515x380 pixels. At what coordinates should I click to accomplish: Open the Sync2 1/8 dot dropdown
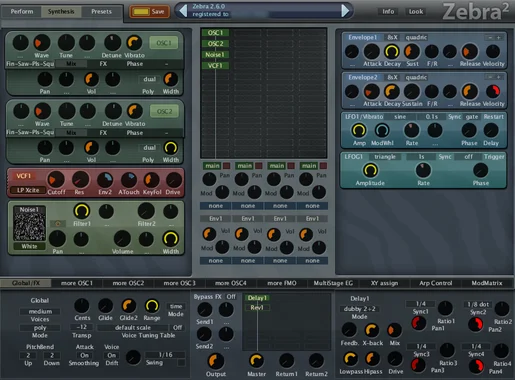tap(478, 304)
